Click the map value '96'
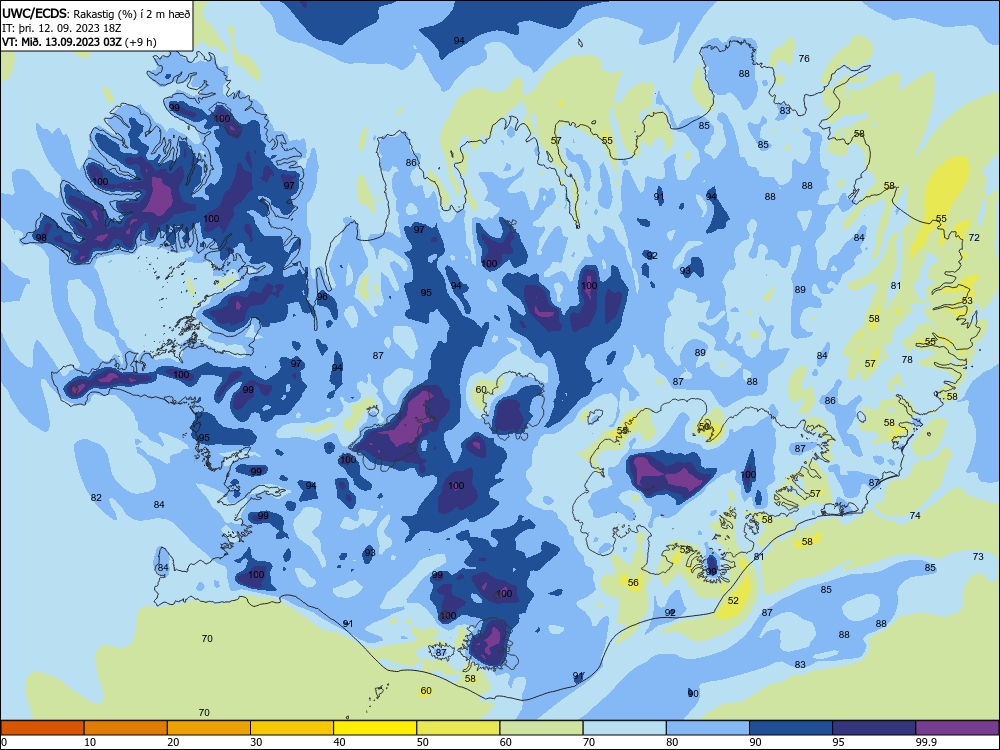 (322, 297)
